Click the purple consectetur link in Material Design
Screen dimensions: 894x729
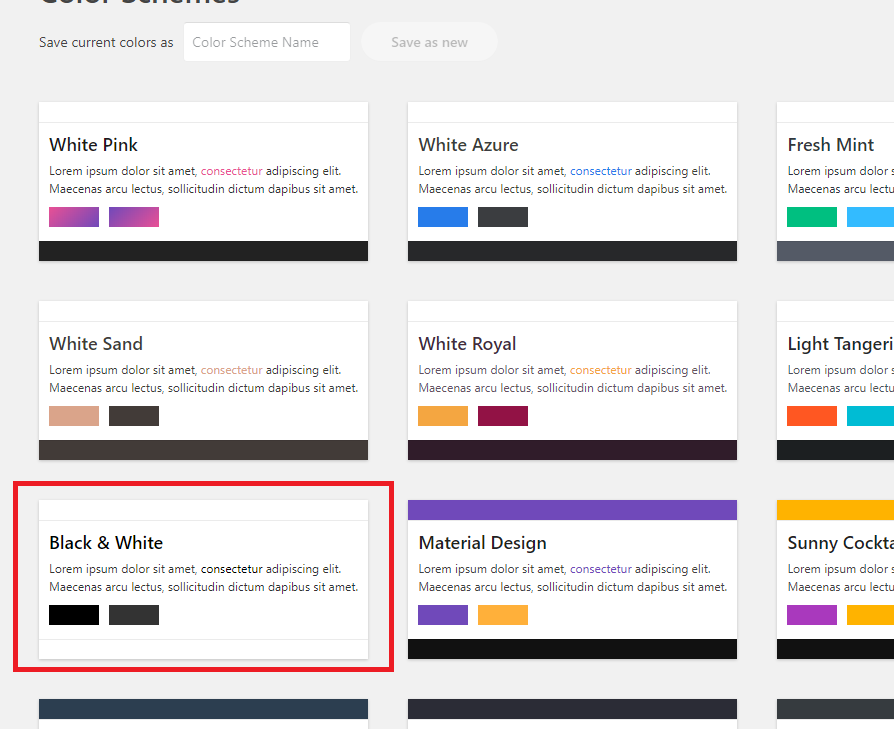click(x=601, y=569)
